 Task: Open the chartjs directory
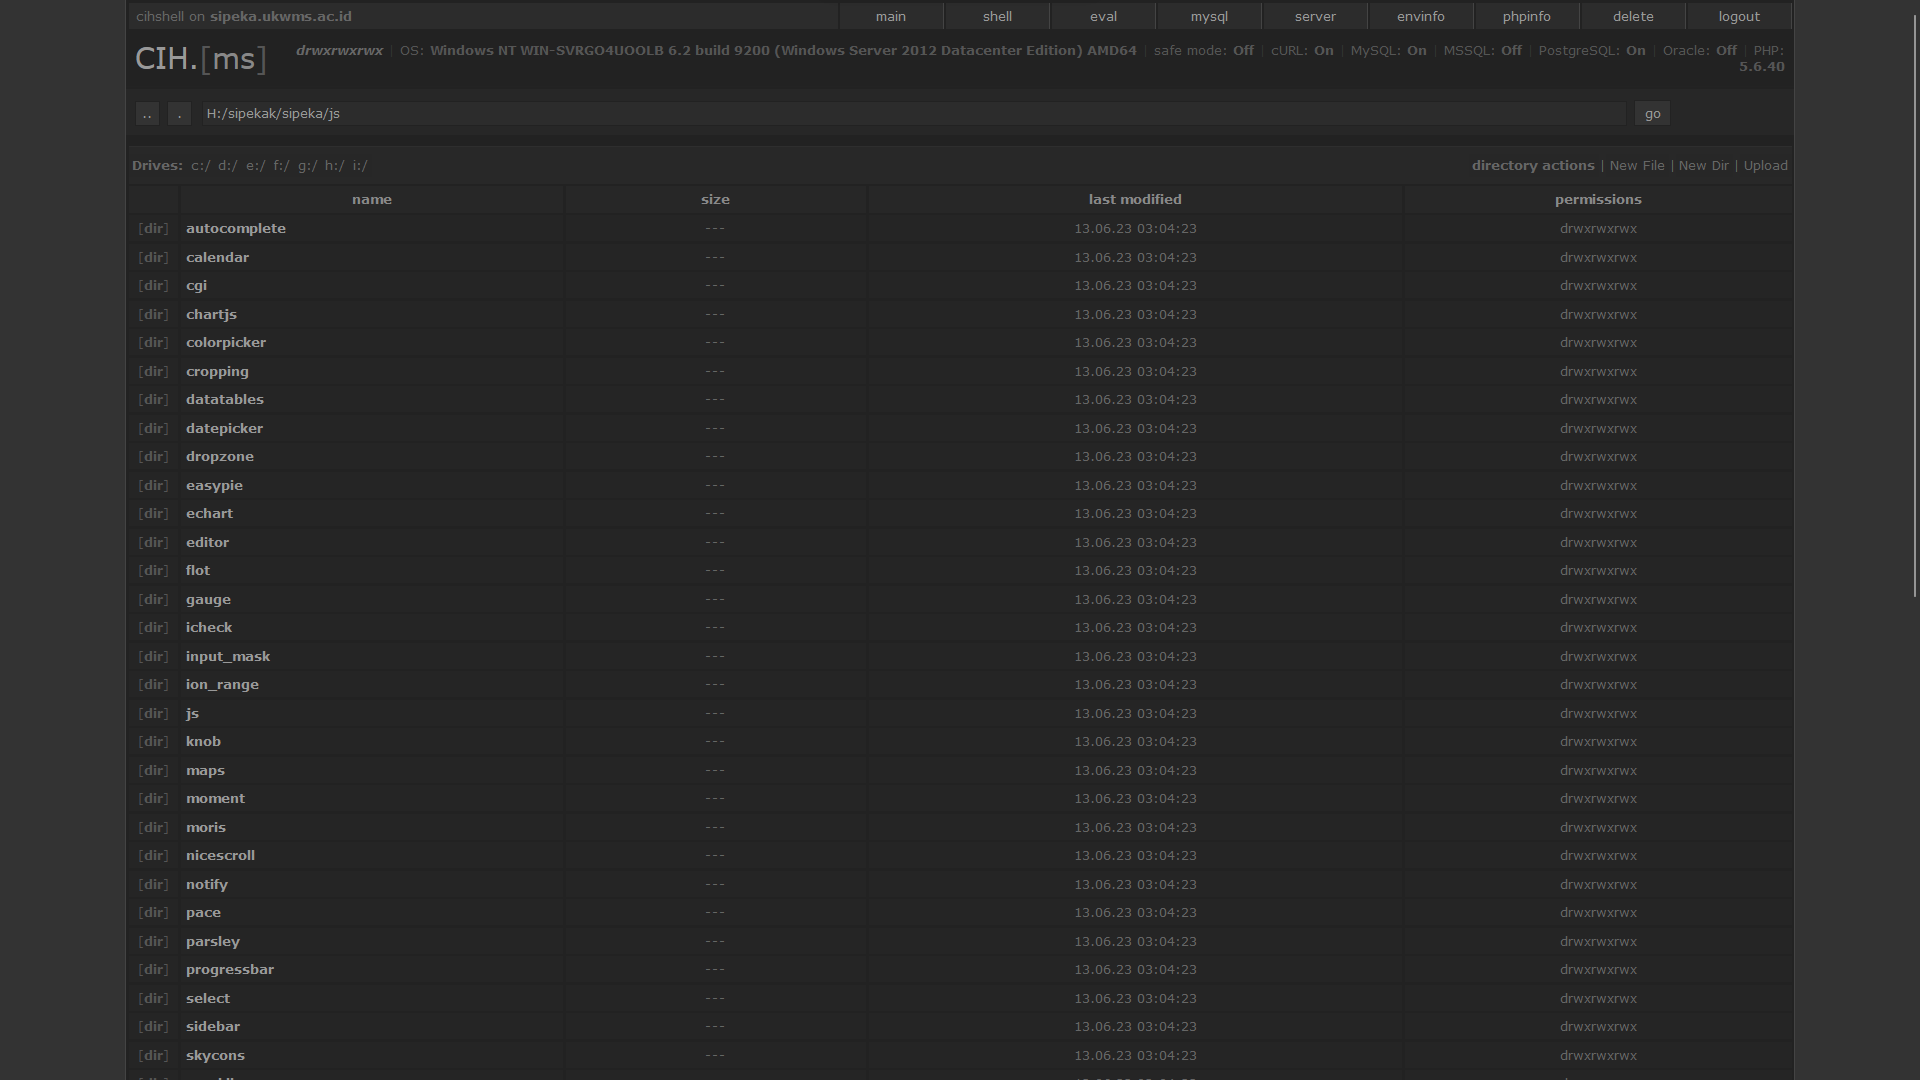211,315
